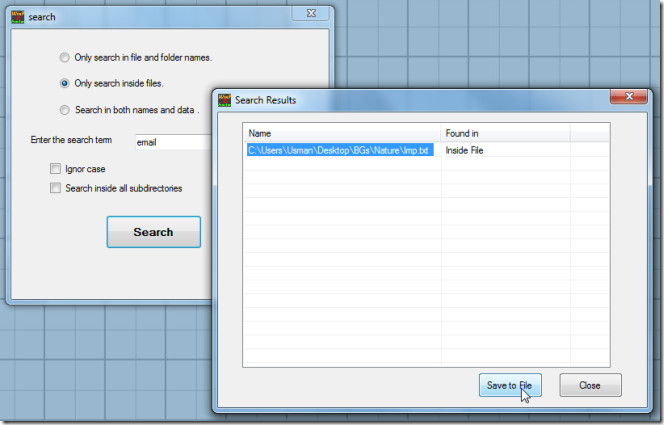Click the Close button in Search Results

(590, 385)
